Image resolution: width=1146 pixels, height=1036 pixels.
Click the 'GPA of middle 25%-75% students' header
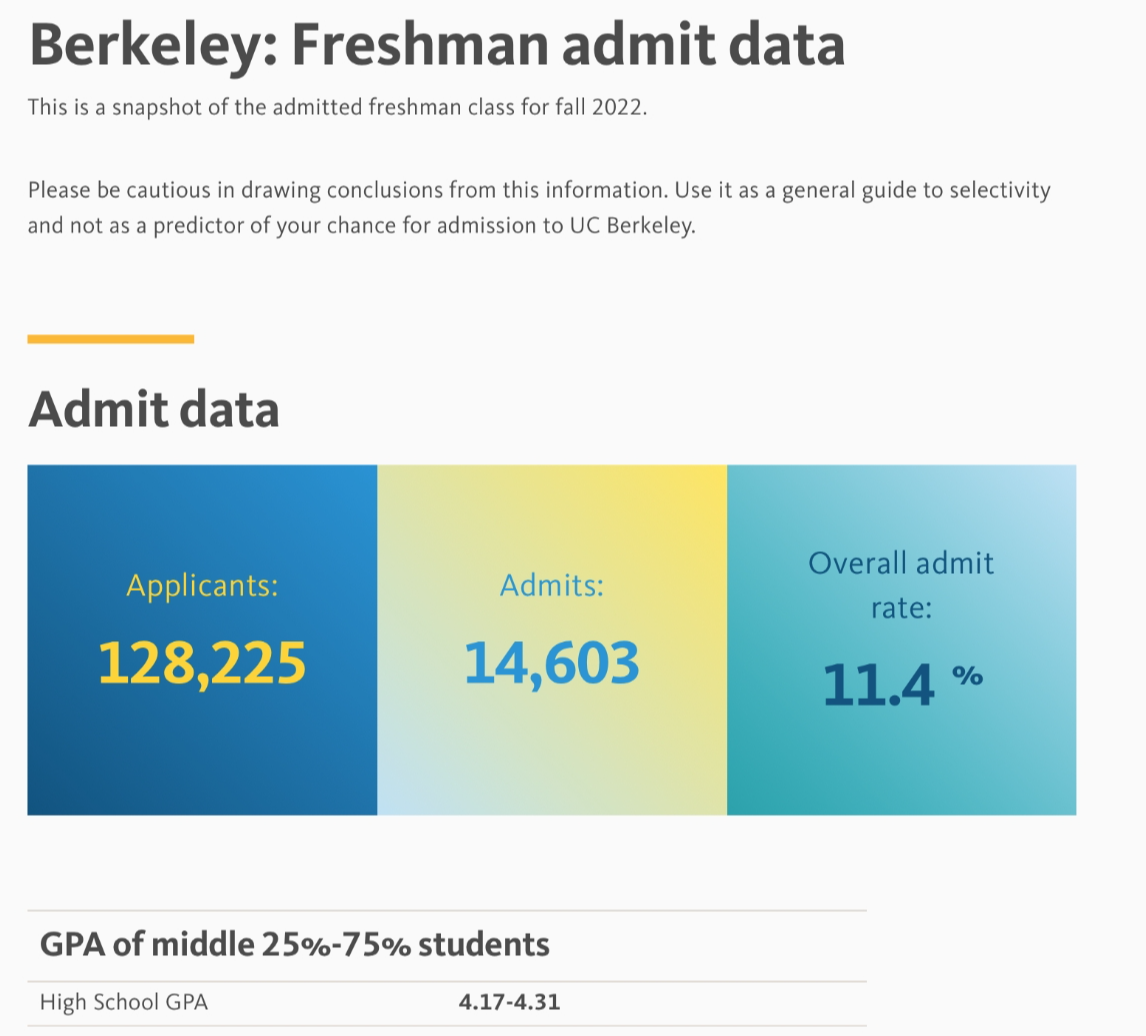pyautogui.click(x=294, y=944)
